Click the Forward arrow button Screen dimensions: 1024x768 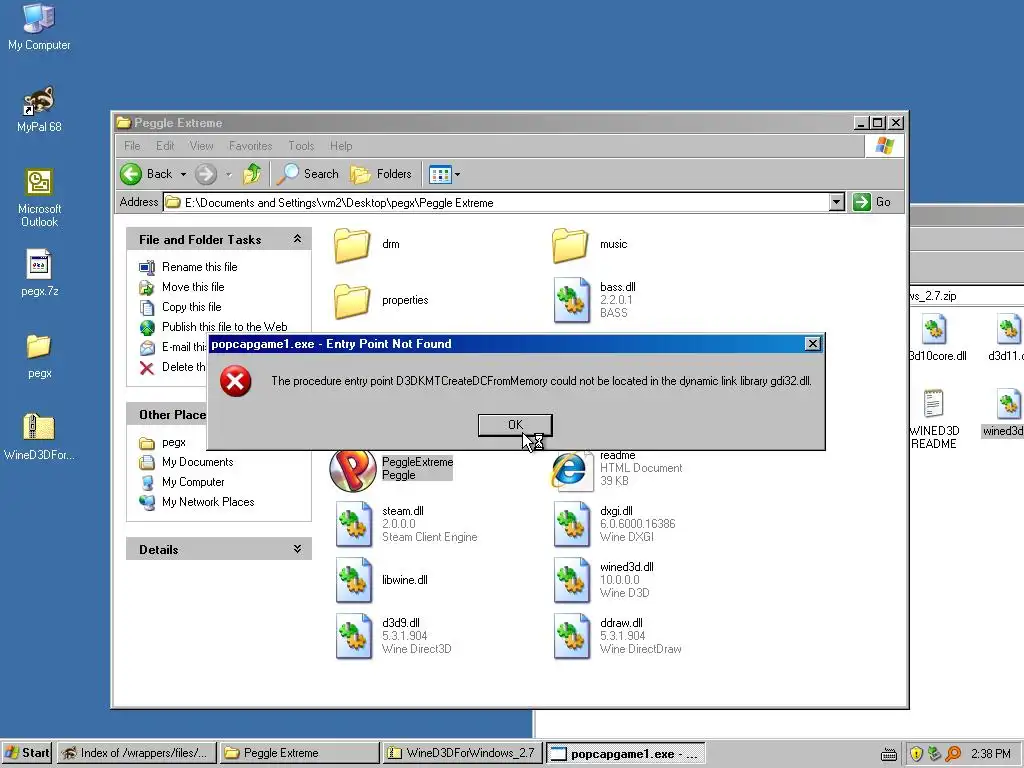pyautogui.click(x=206, y=174)
